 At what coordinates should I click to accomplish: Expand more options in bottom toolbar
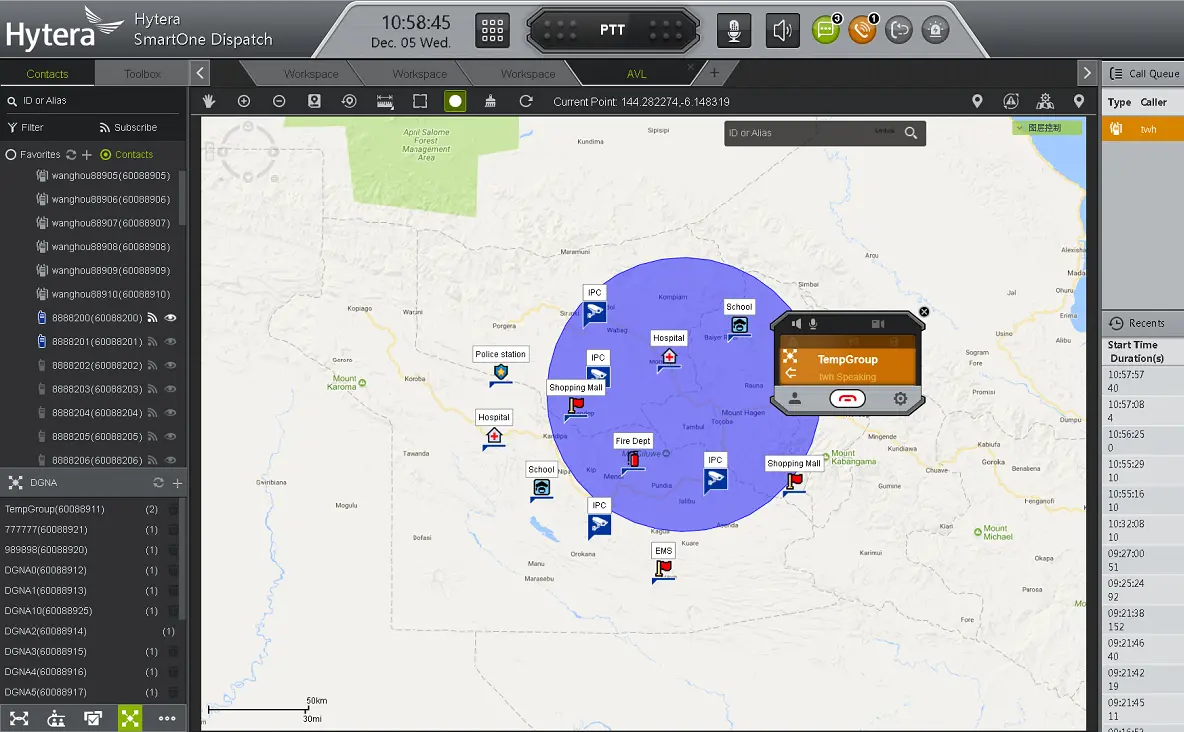tap(167, 718)
